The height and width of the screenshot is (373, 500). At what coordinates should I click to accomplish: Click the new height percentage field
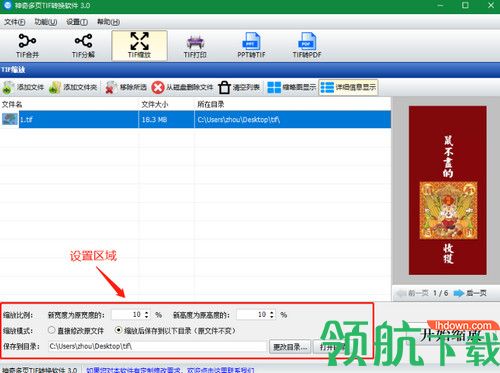pos(253,315)
